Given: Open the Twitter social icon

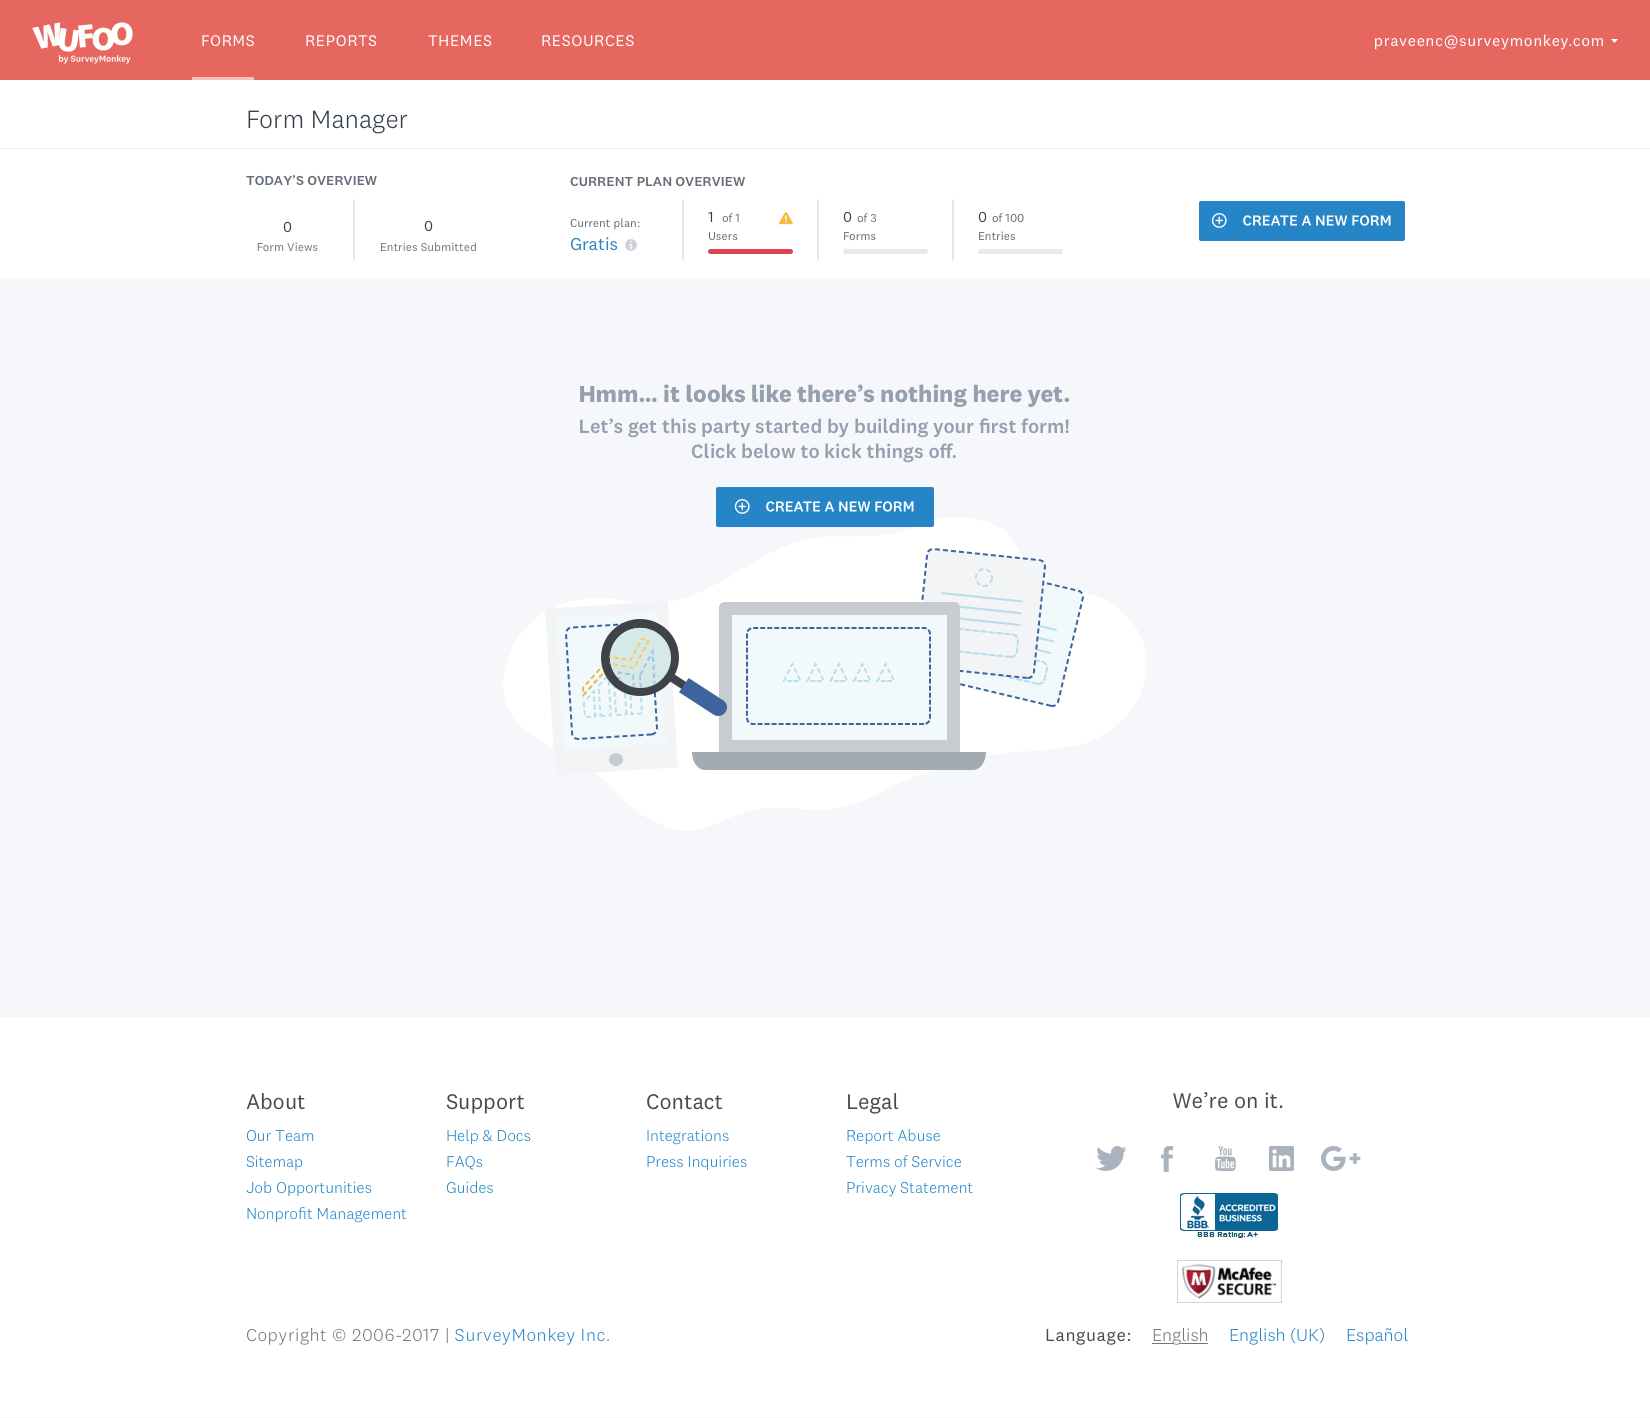Looking at the screenshot, I should [1110, 1158].
